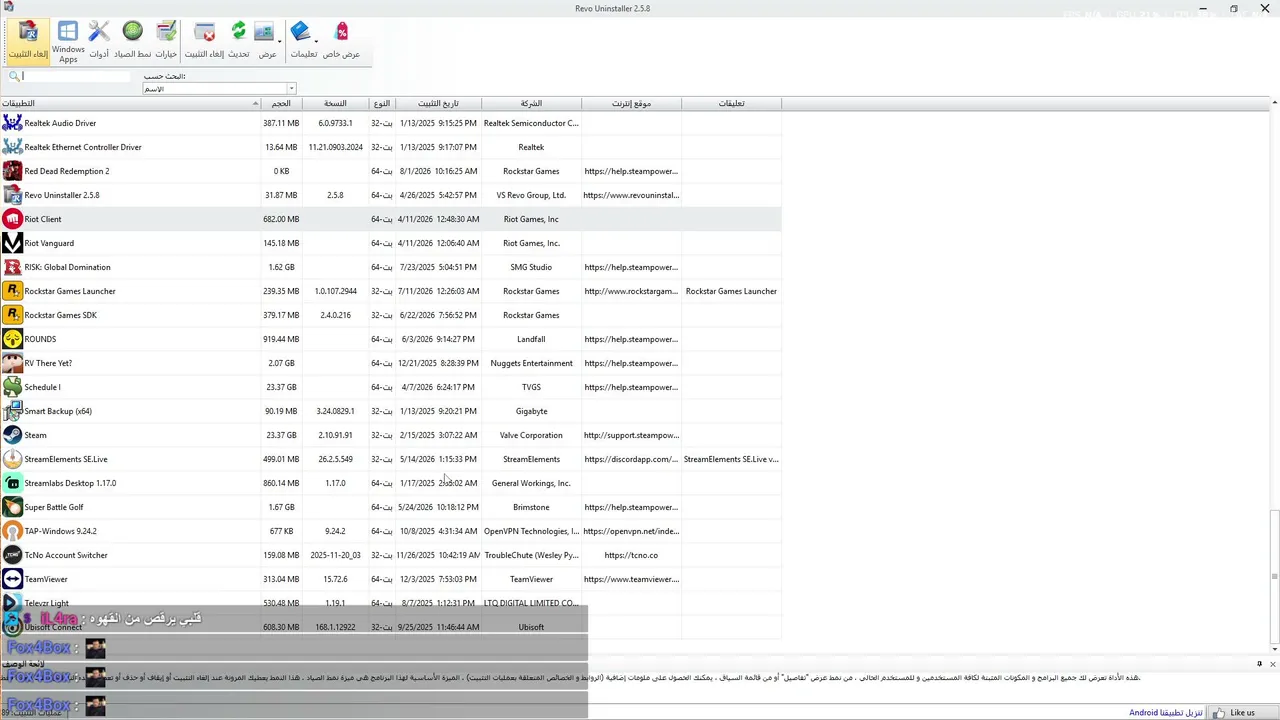Viewport: 1280px width, 720px height.
Task: Click the http://www.rockstargam... website cell
Action: click(631, 291)
